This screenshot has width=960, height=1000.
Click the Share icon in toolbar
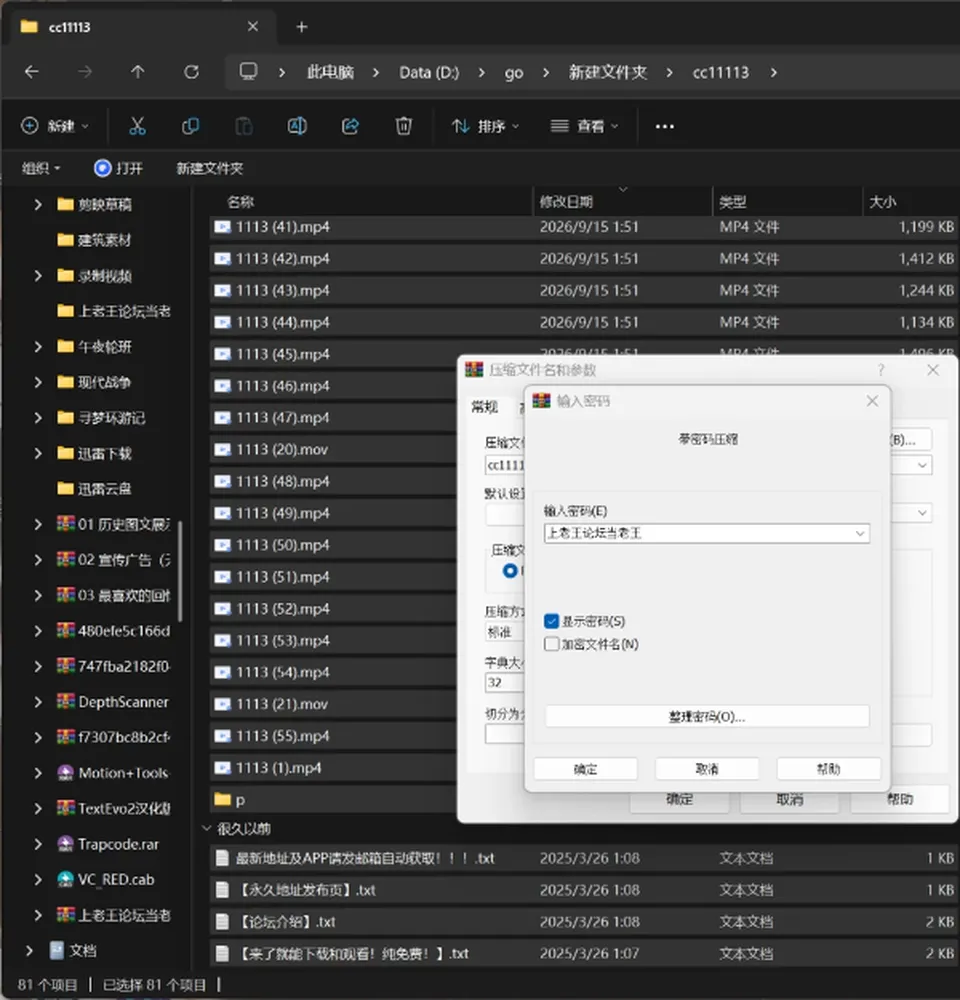click(x=350, y=126)
